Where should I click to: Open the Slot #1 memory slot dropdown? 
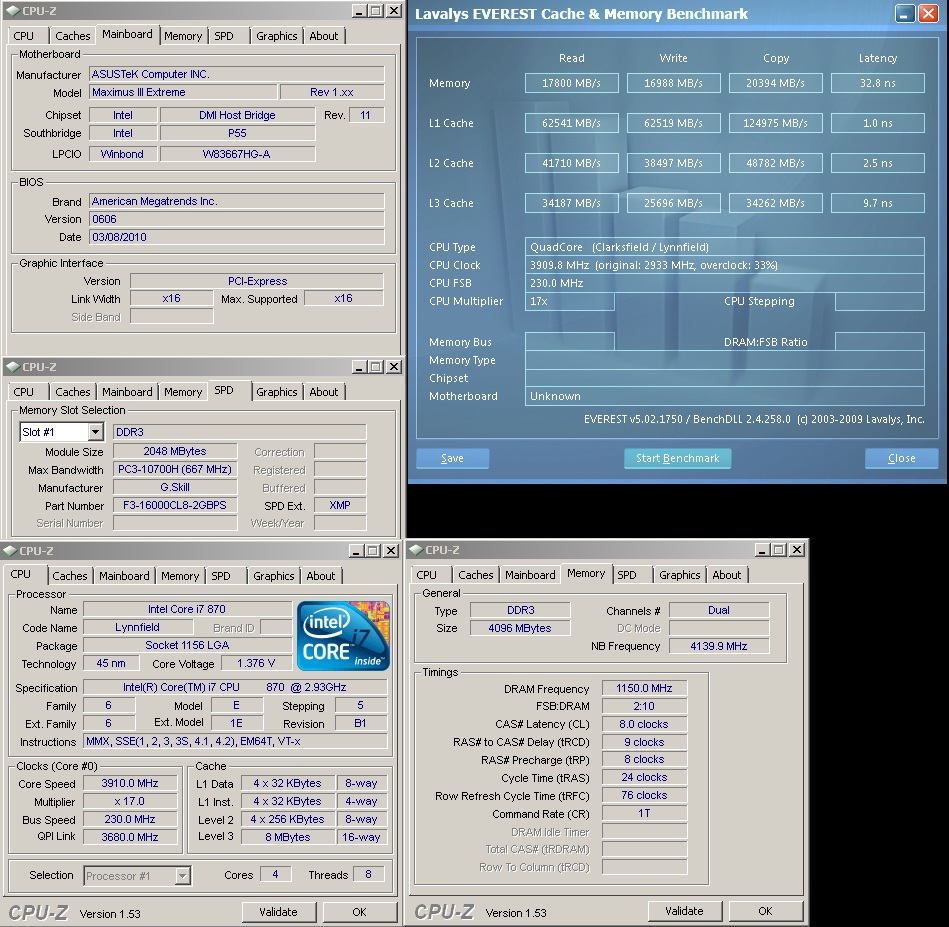click(95, 432)
